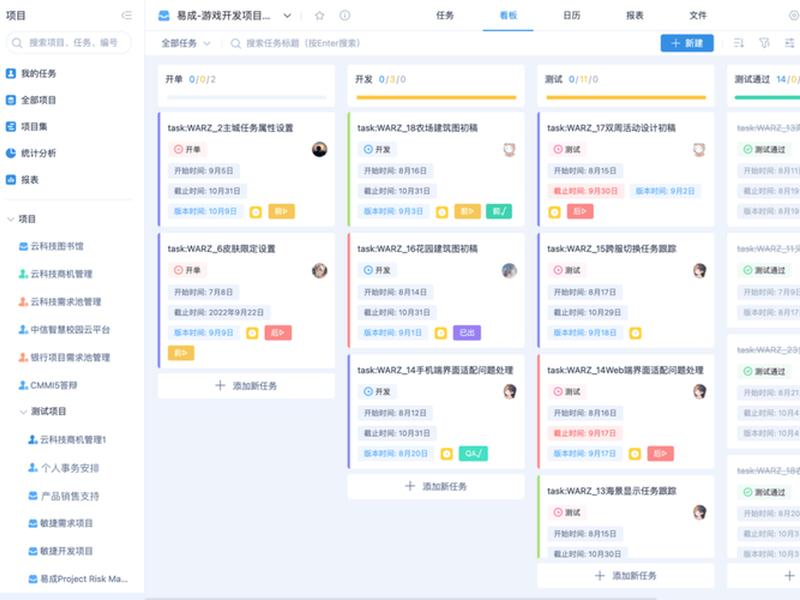This screenshot has width=800, height=600.
Task: Toggle 测试 status on WARZ_13海景显示任务跟踪
Action: point(567,512)
